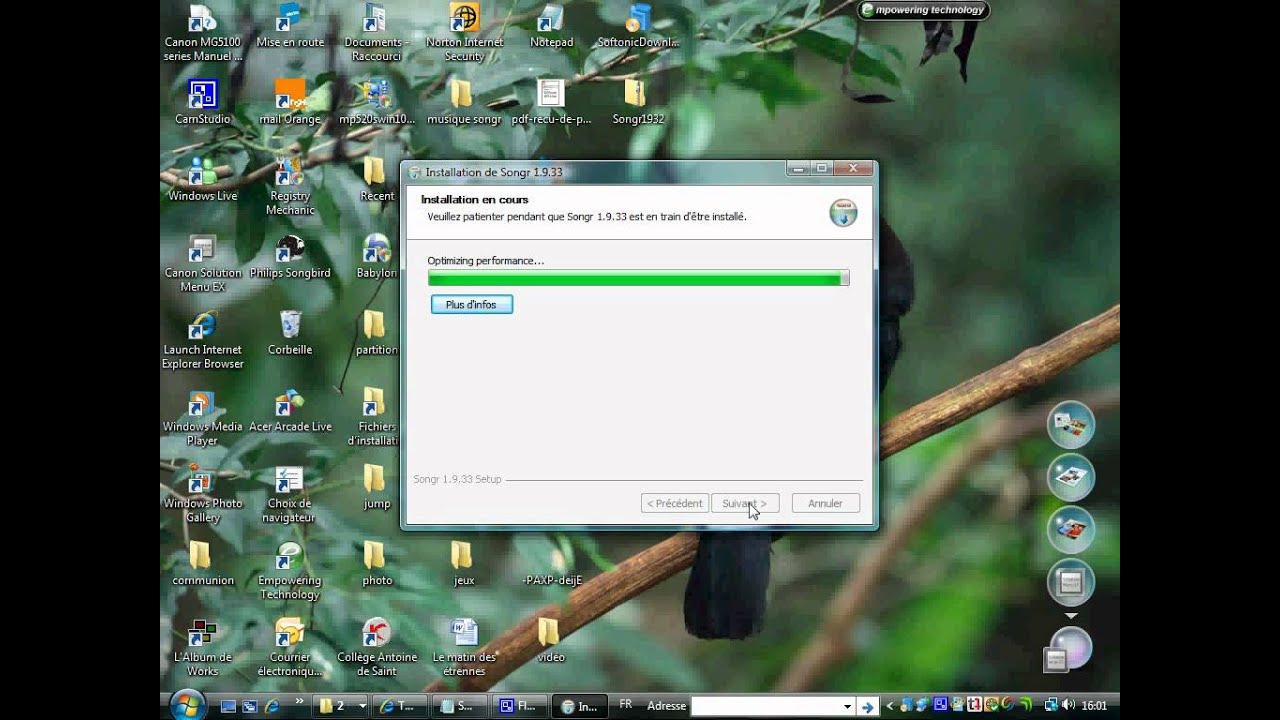The width and height of the screenshot is (1280, 720).
Task: Click the Empowering Technology top bar
Action: [924, 10]
